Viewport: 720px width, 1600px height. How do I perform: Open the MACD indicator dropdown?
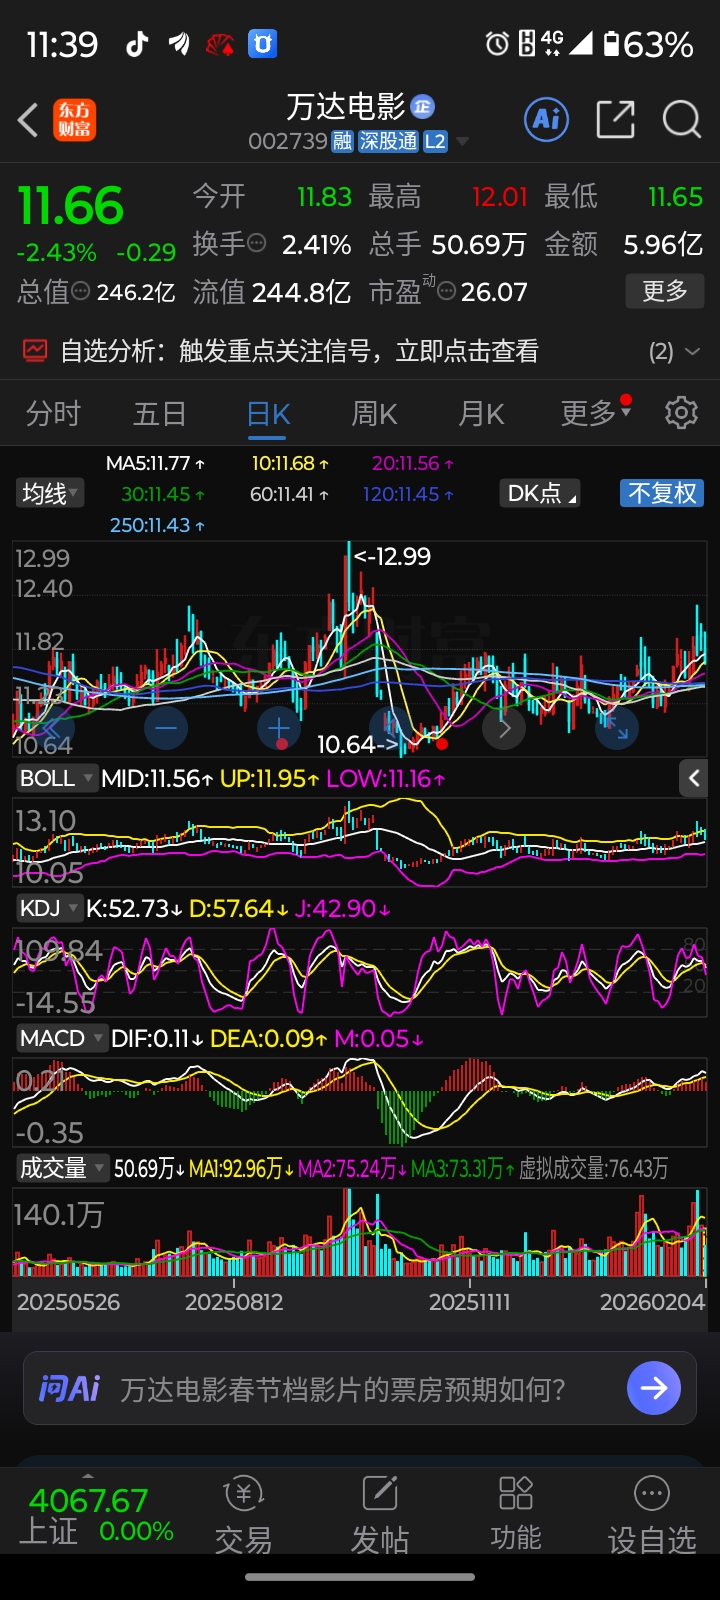tap(62, 1038)
